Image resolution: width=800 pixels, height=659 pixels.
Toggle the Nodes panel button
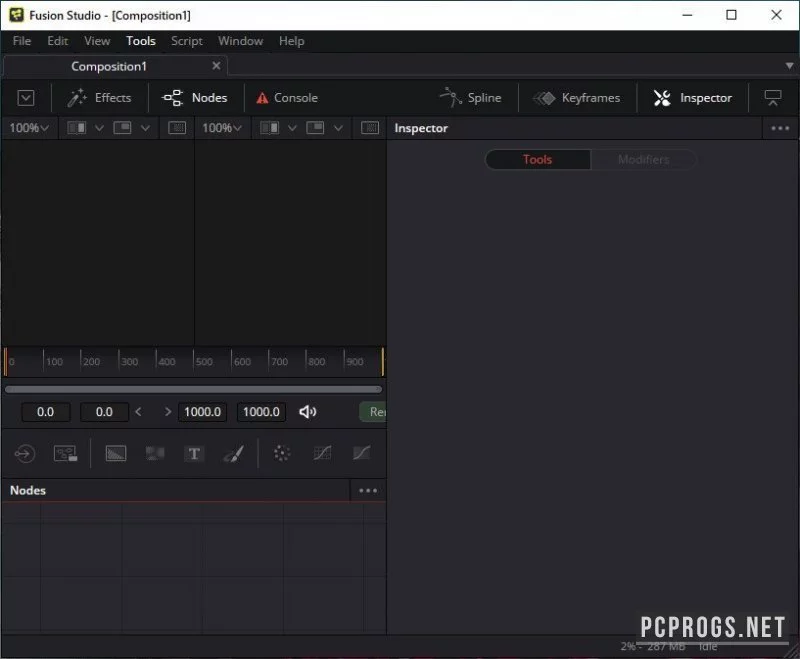point(194,98)
